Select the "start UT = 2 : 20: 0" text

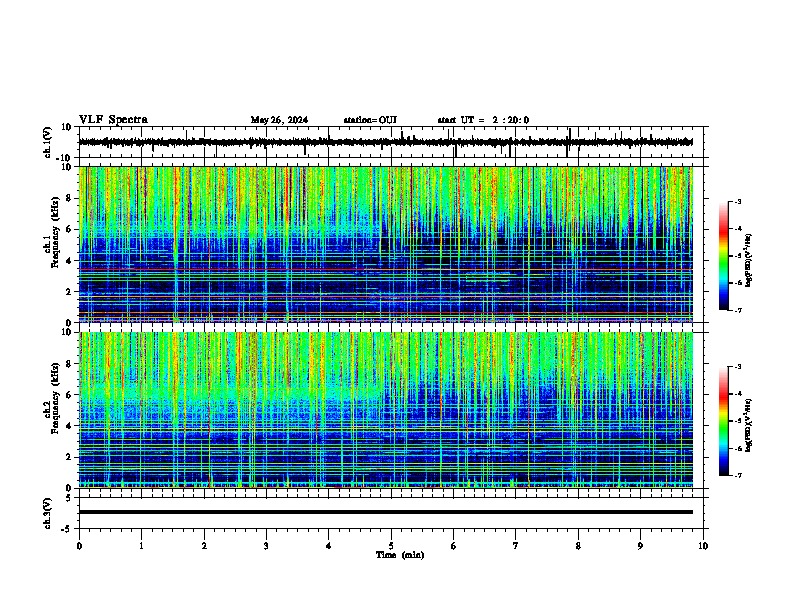pos(483,120)
